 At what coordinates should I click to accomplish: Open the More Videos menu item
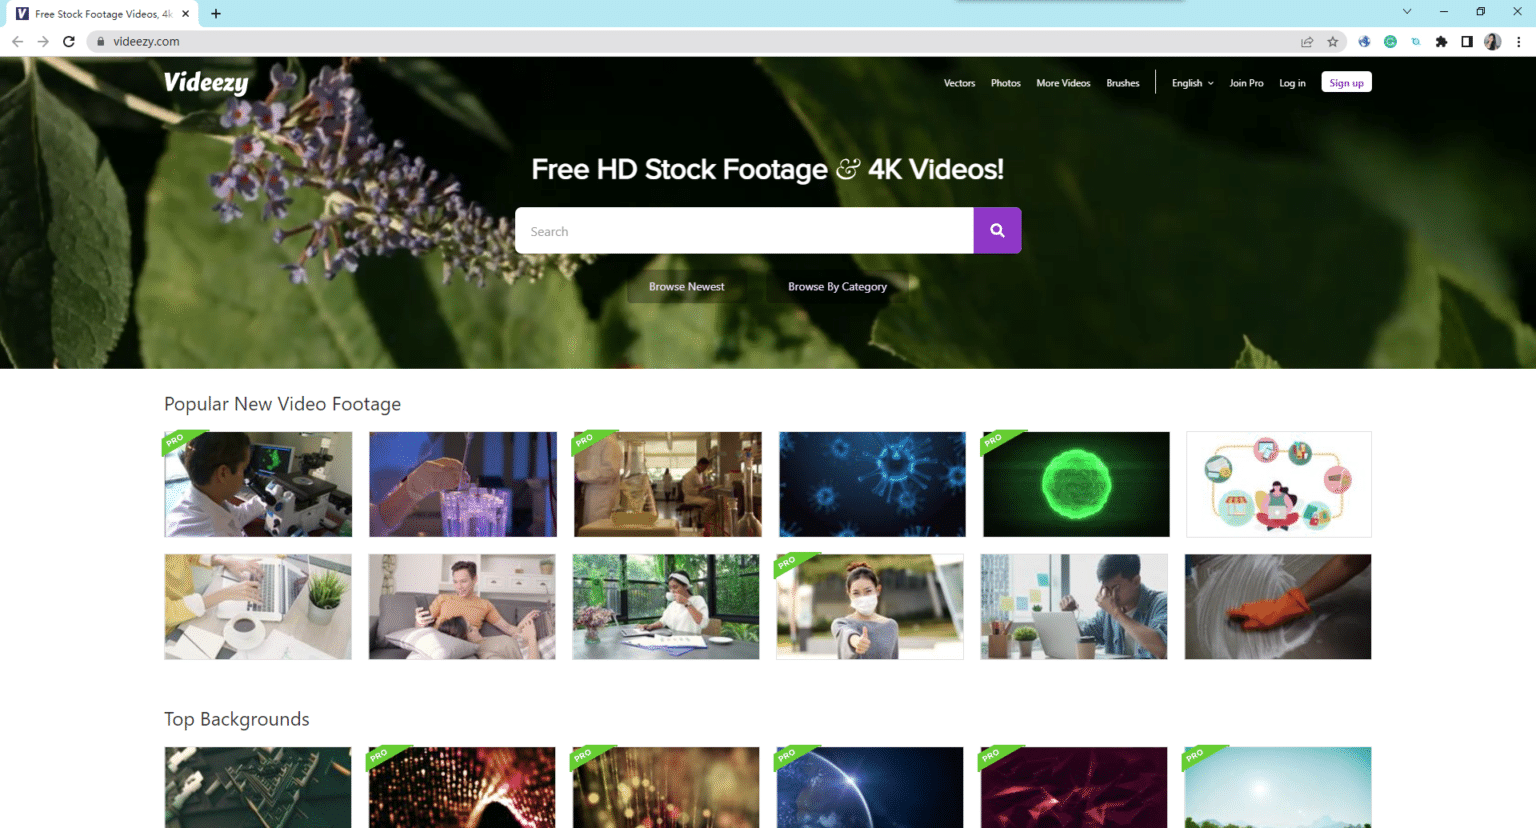[x=1063, y=83]
